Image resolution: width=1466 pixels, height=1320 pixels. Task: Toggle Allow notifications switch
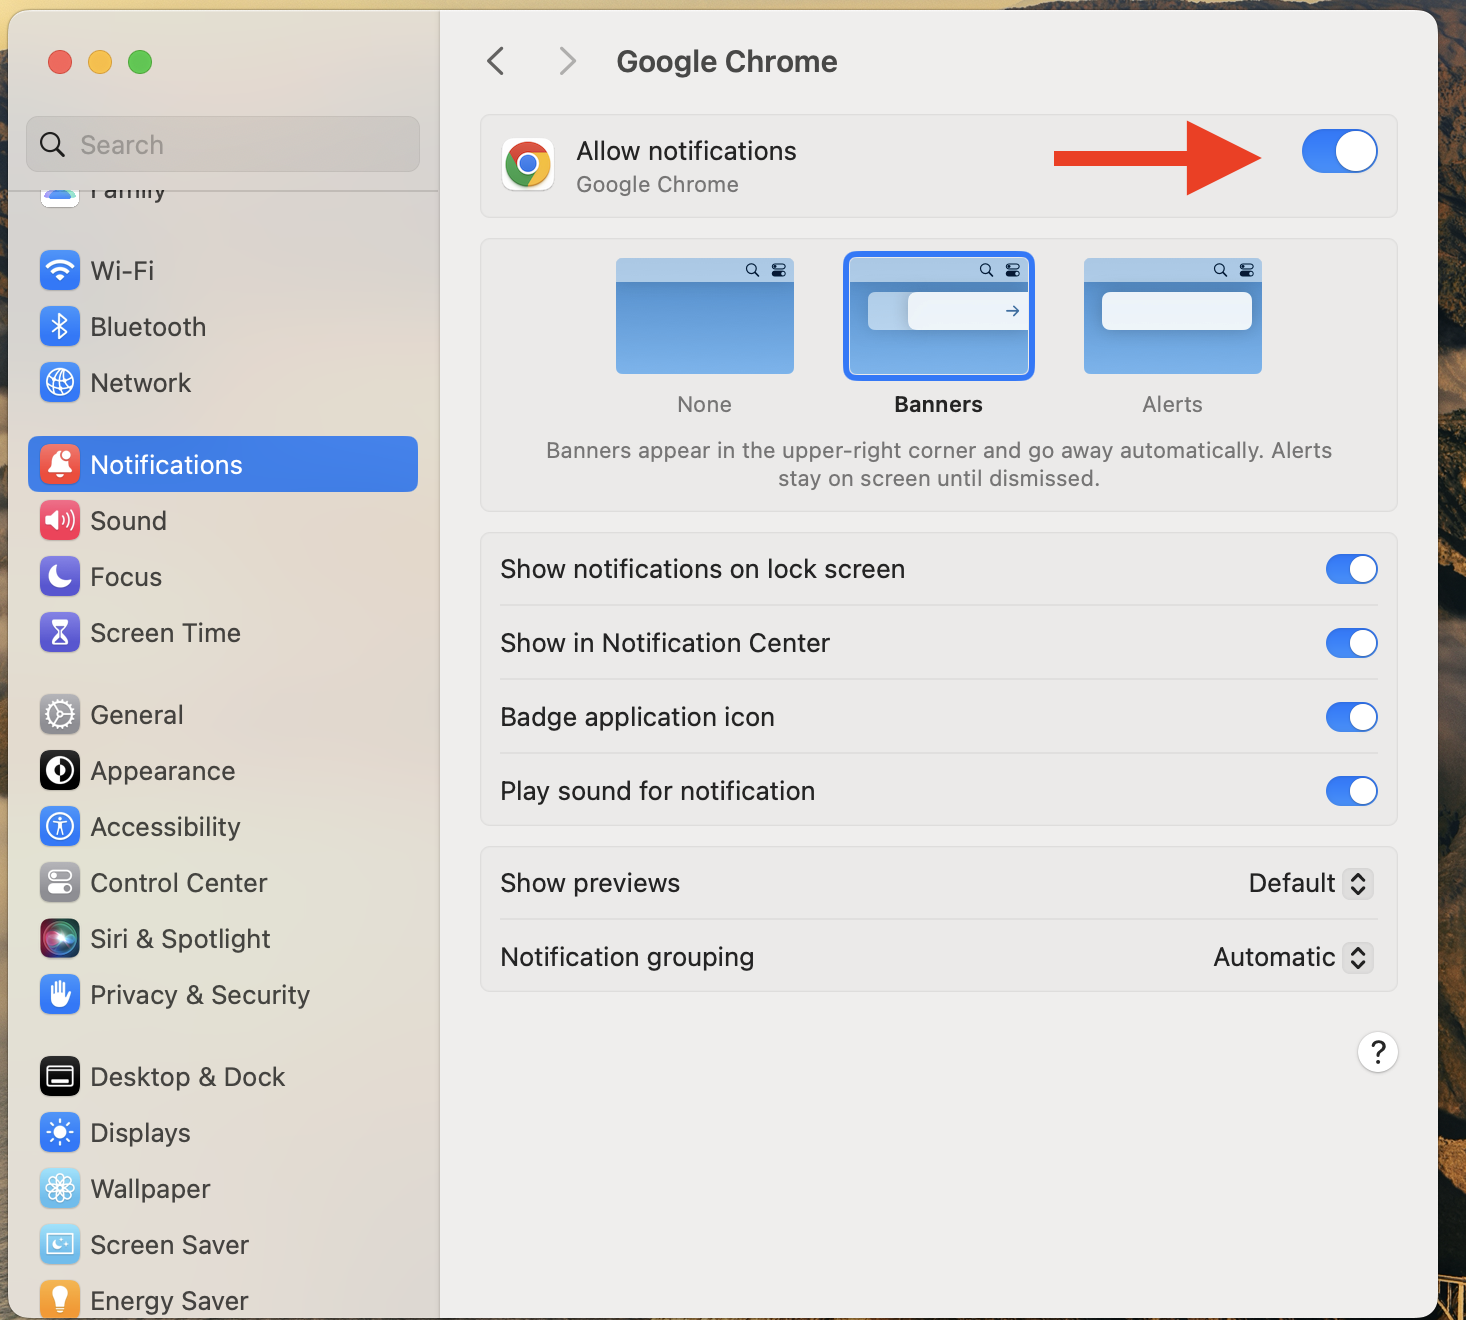1340,152
